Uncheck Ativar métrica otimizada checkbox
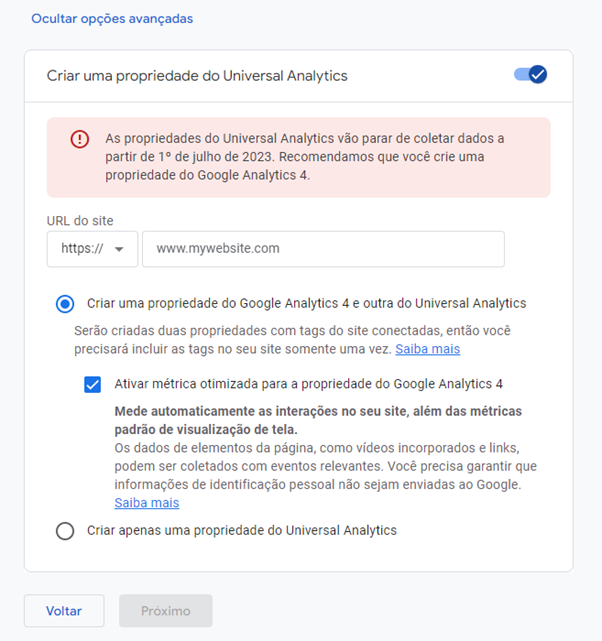The height and width of the screenshot is (641, 602). (x=93, y=384)
